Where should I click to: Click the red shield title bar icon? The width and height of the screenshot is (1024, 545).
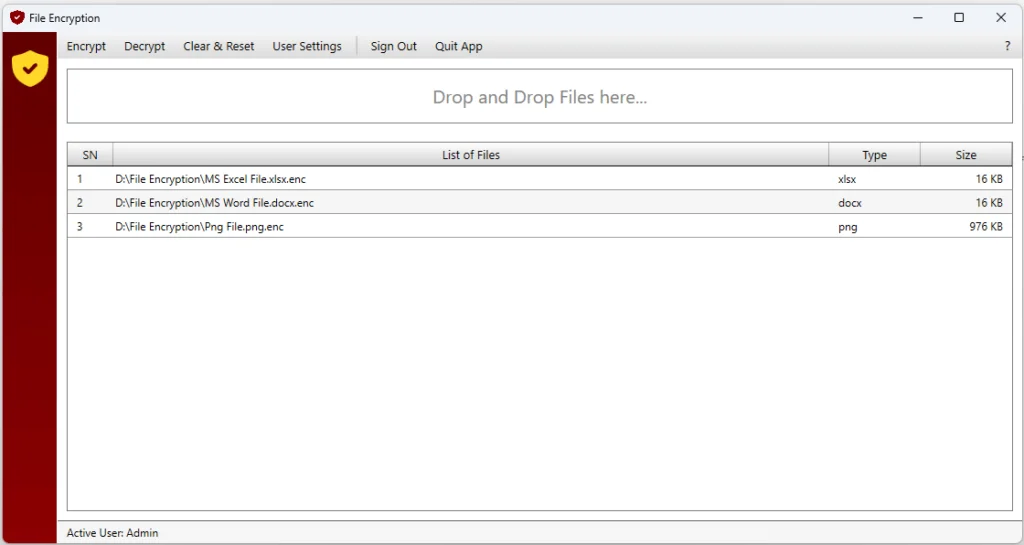(x=18, y=18)
